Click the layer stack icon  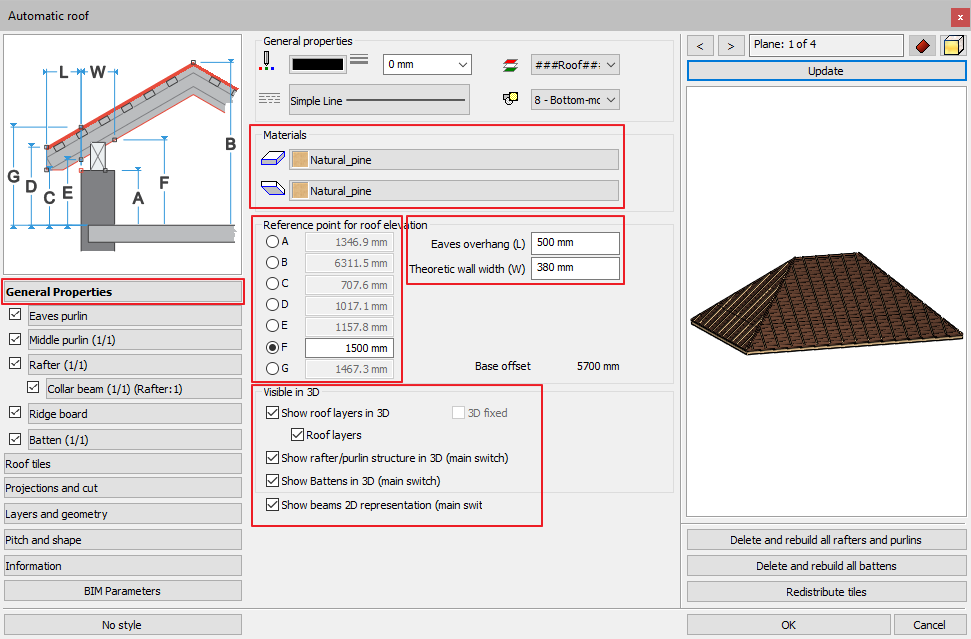pyautogui.click(x=511, y=65)
